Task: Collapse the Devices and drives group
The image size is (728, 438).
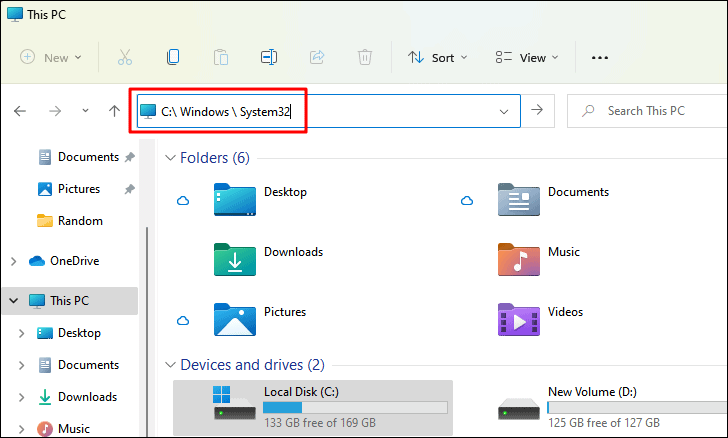Action: tap(170, 365)
